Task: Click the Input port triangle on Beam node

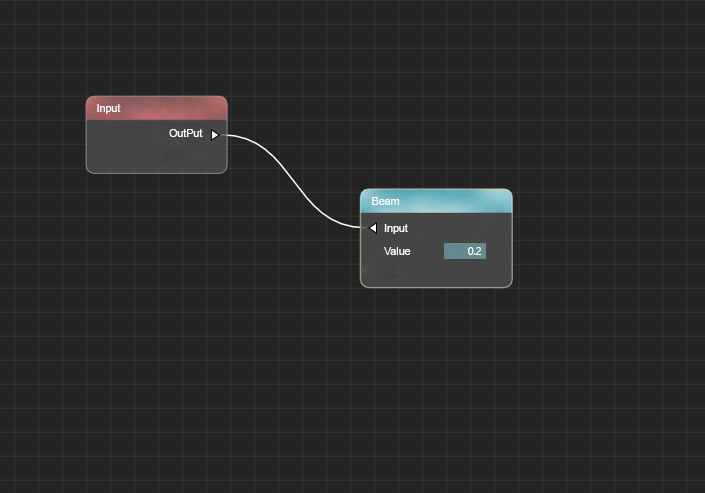Action: 373,228
